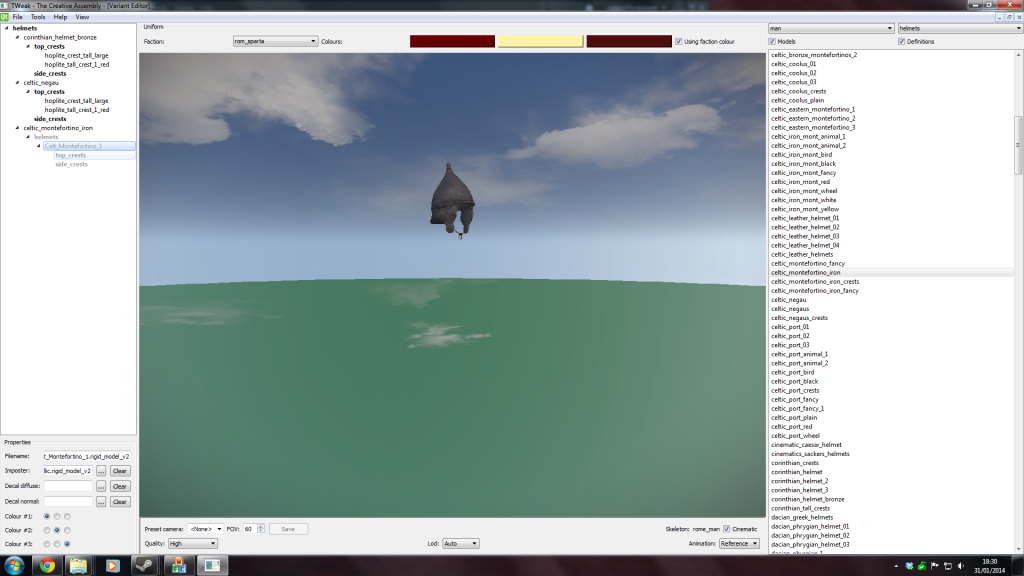
Task: Open the Quality dropdown set to High
Action: coord(193,543)
